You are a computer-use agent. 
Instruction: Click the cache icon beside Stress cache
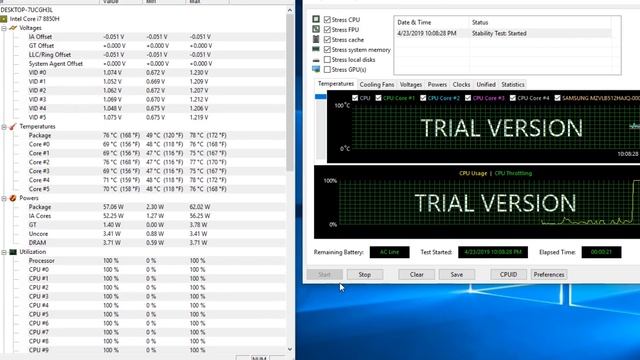316,39
